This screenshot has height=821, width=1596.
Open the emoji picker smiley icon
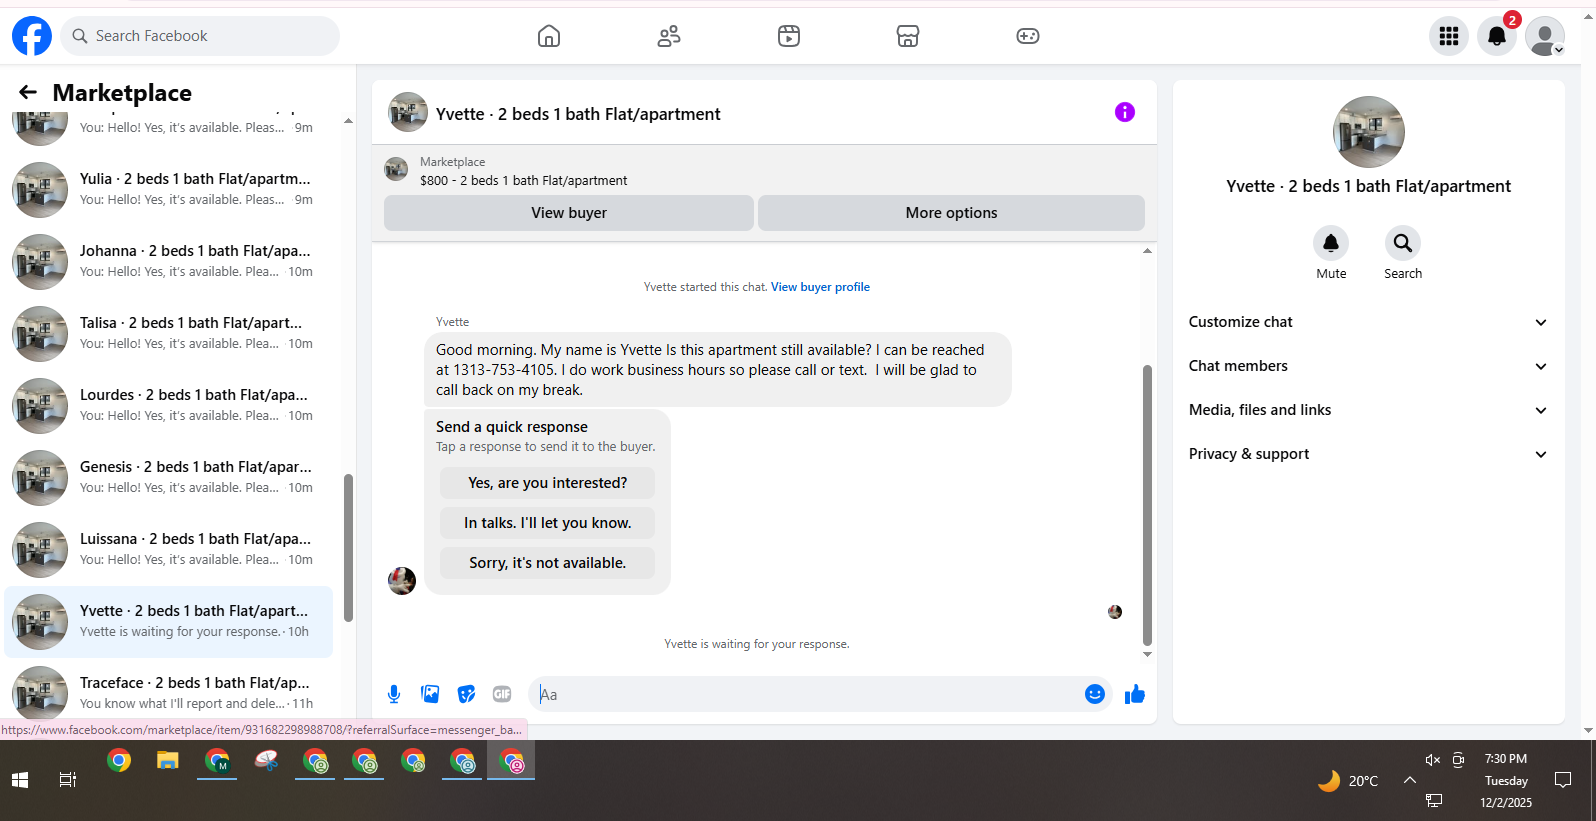1095,694
